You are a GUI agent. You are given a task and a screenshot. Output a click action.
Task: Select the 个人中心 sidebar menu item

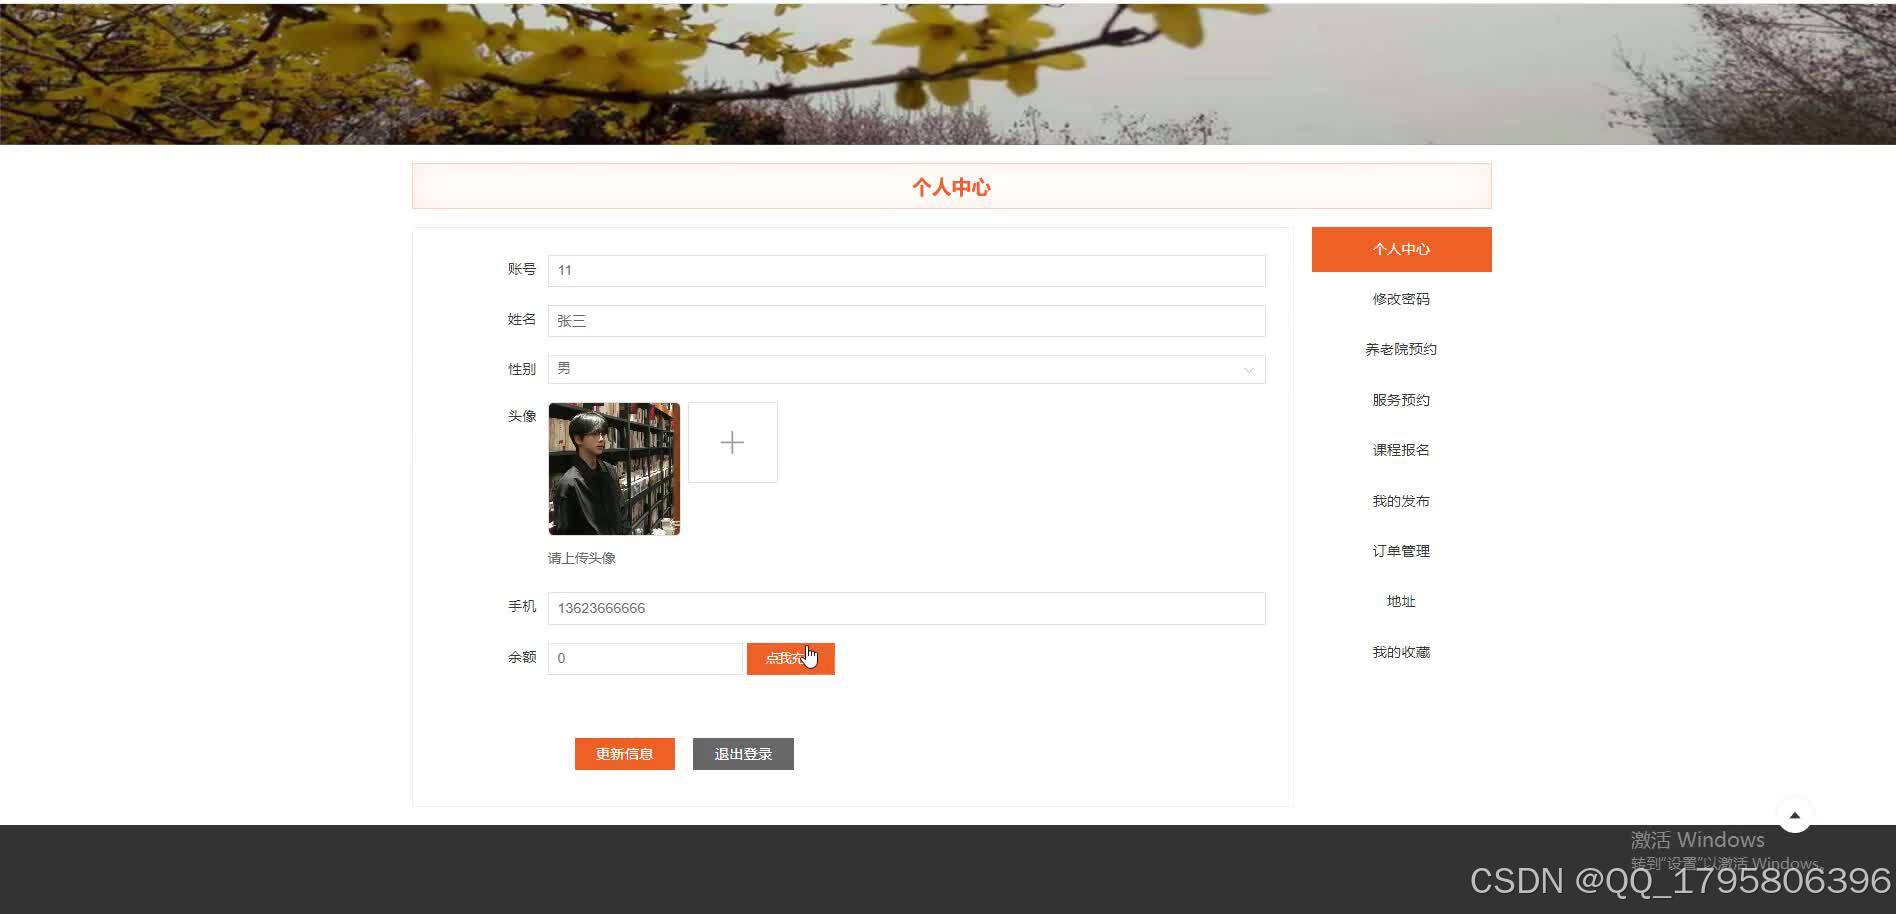(x=1401, y=249)
